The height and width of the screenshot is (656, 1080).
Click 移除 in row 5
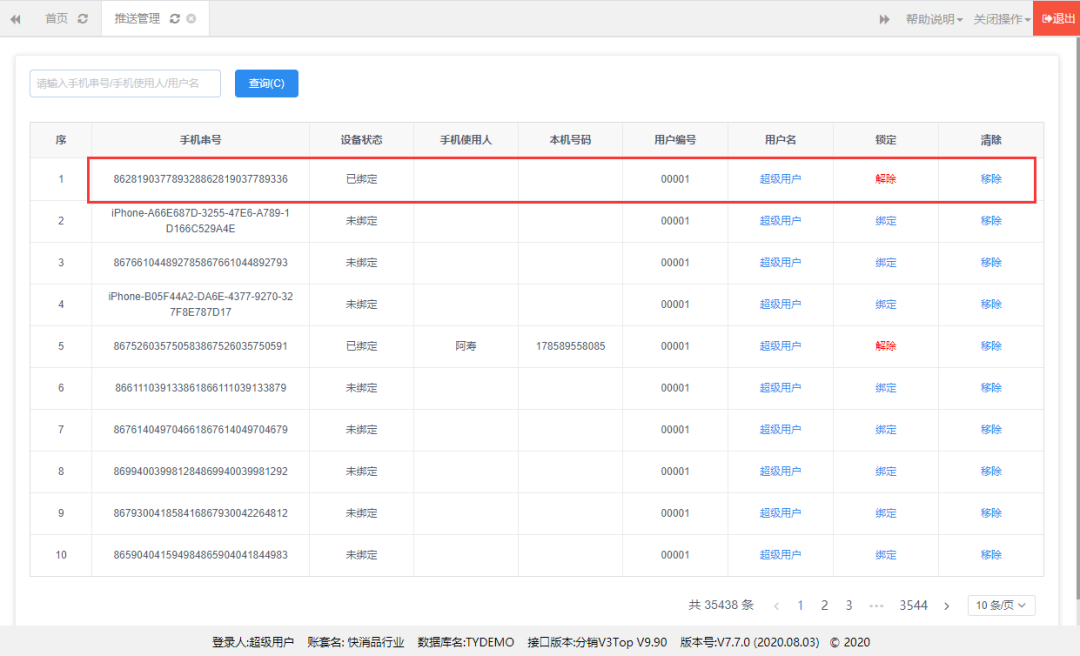991,346
